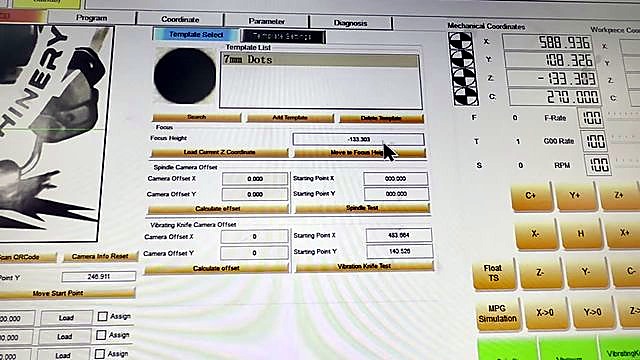Open the Coordinate tab

point(180,20)
